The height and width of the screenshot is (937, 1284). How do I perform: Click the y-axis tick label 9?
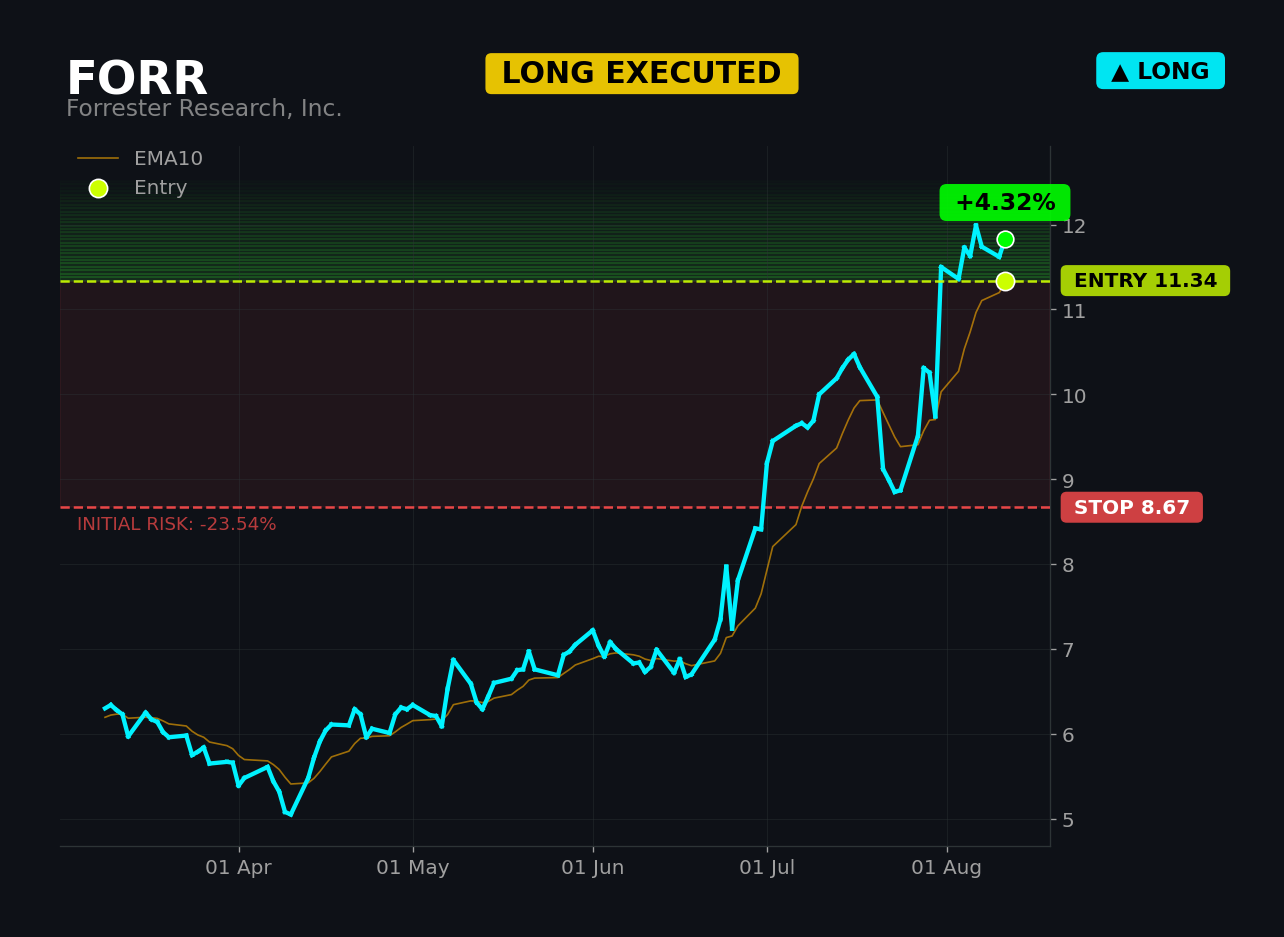tap(1068, 480)
